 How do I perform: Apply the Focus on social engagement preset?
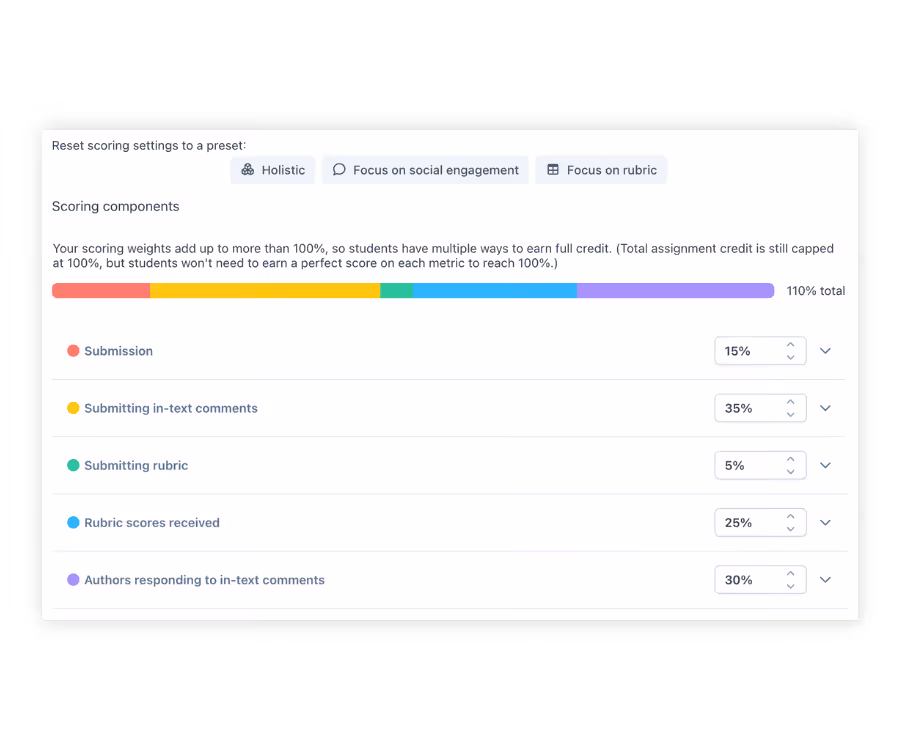pos(424,170)
